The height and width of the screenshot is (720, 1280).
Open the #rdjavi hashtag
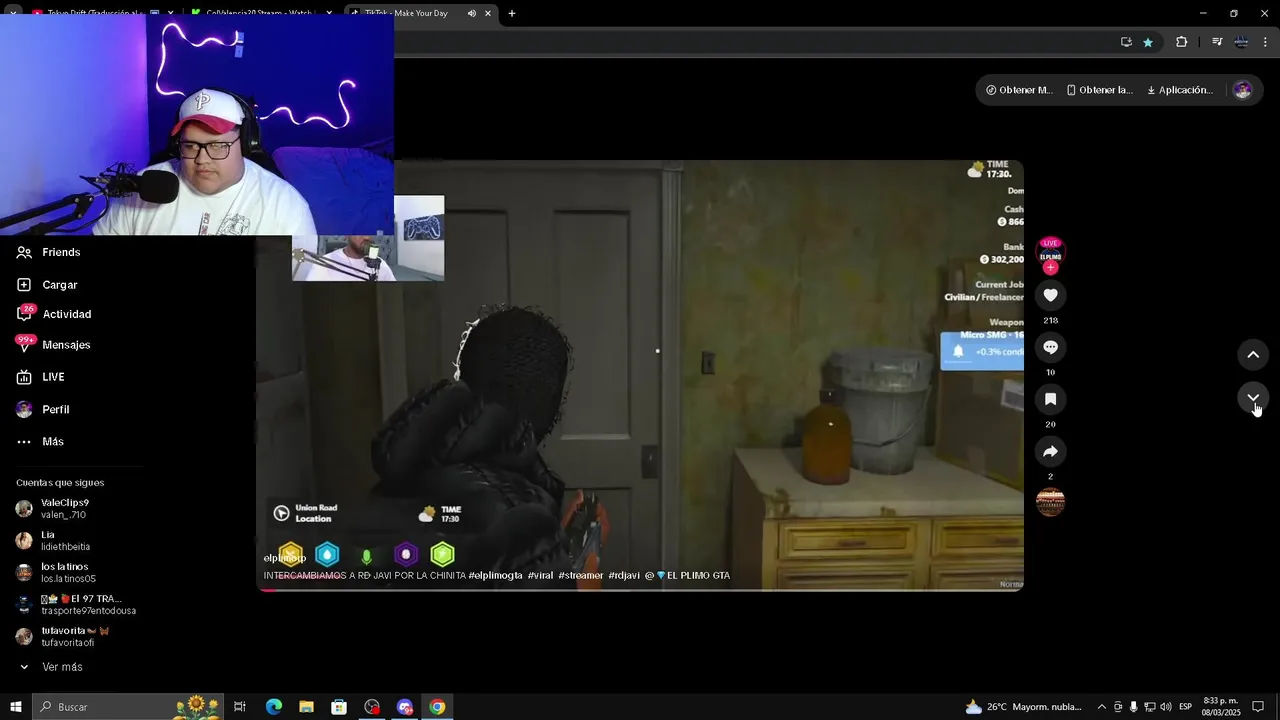pos(624,576)
